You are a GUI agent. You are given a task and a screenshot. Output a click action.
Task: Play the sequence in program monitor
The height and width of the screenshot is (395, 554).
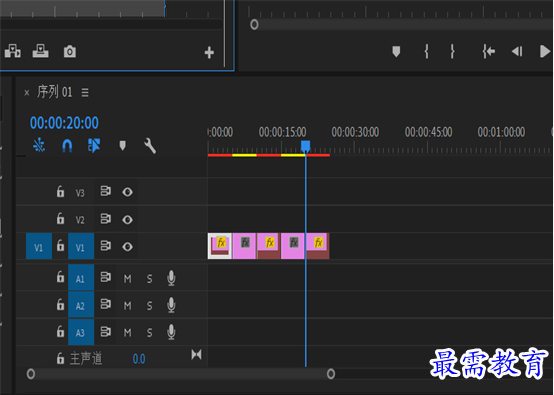coord(545,52)
